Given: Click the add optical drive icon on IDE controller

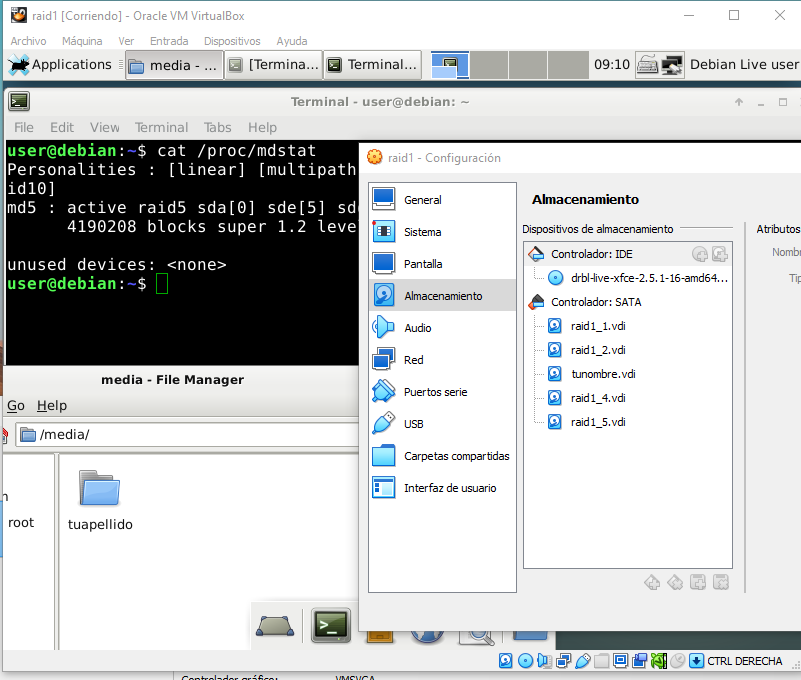Looking at the screenshot, I should coord(699,254).
